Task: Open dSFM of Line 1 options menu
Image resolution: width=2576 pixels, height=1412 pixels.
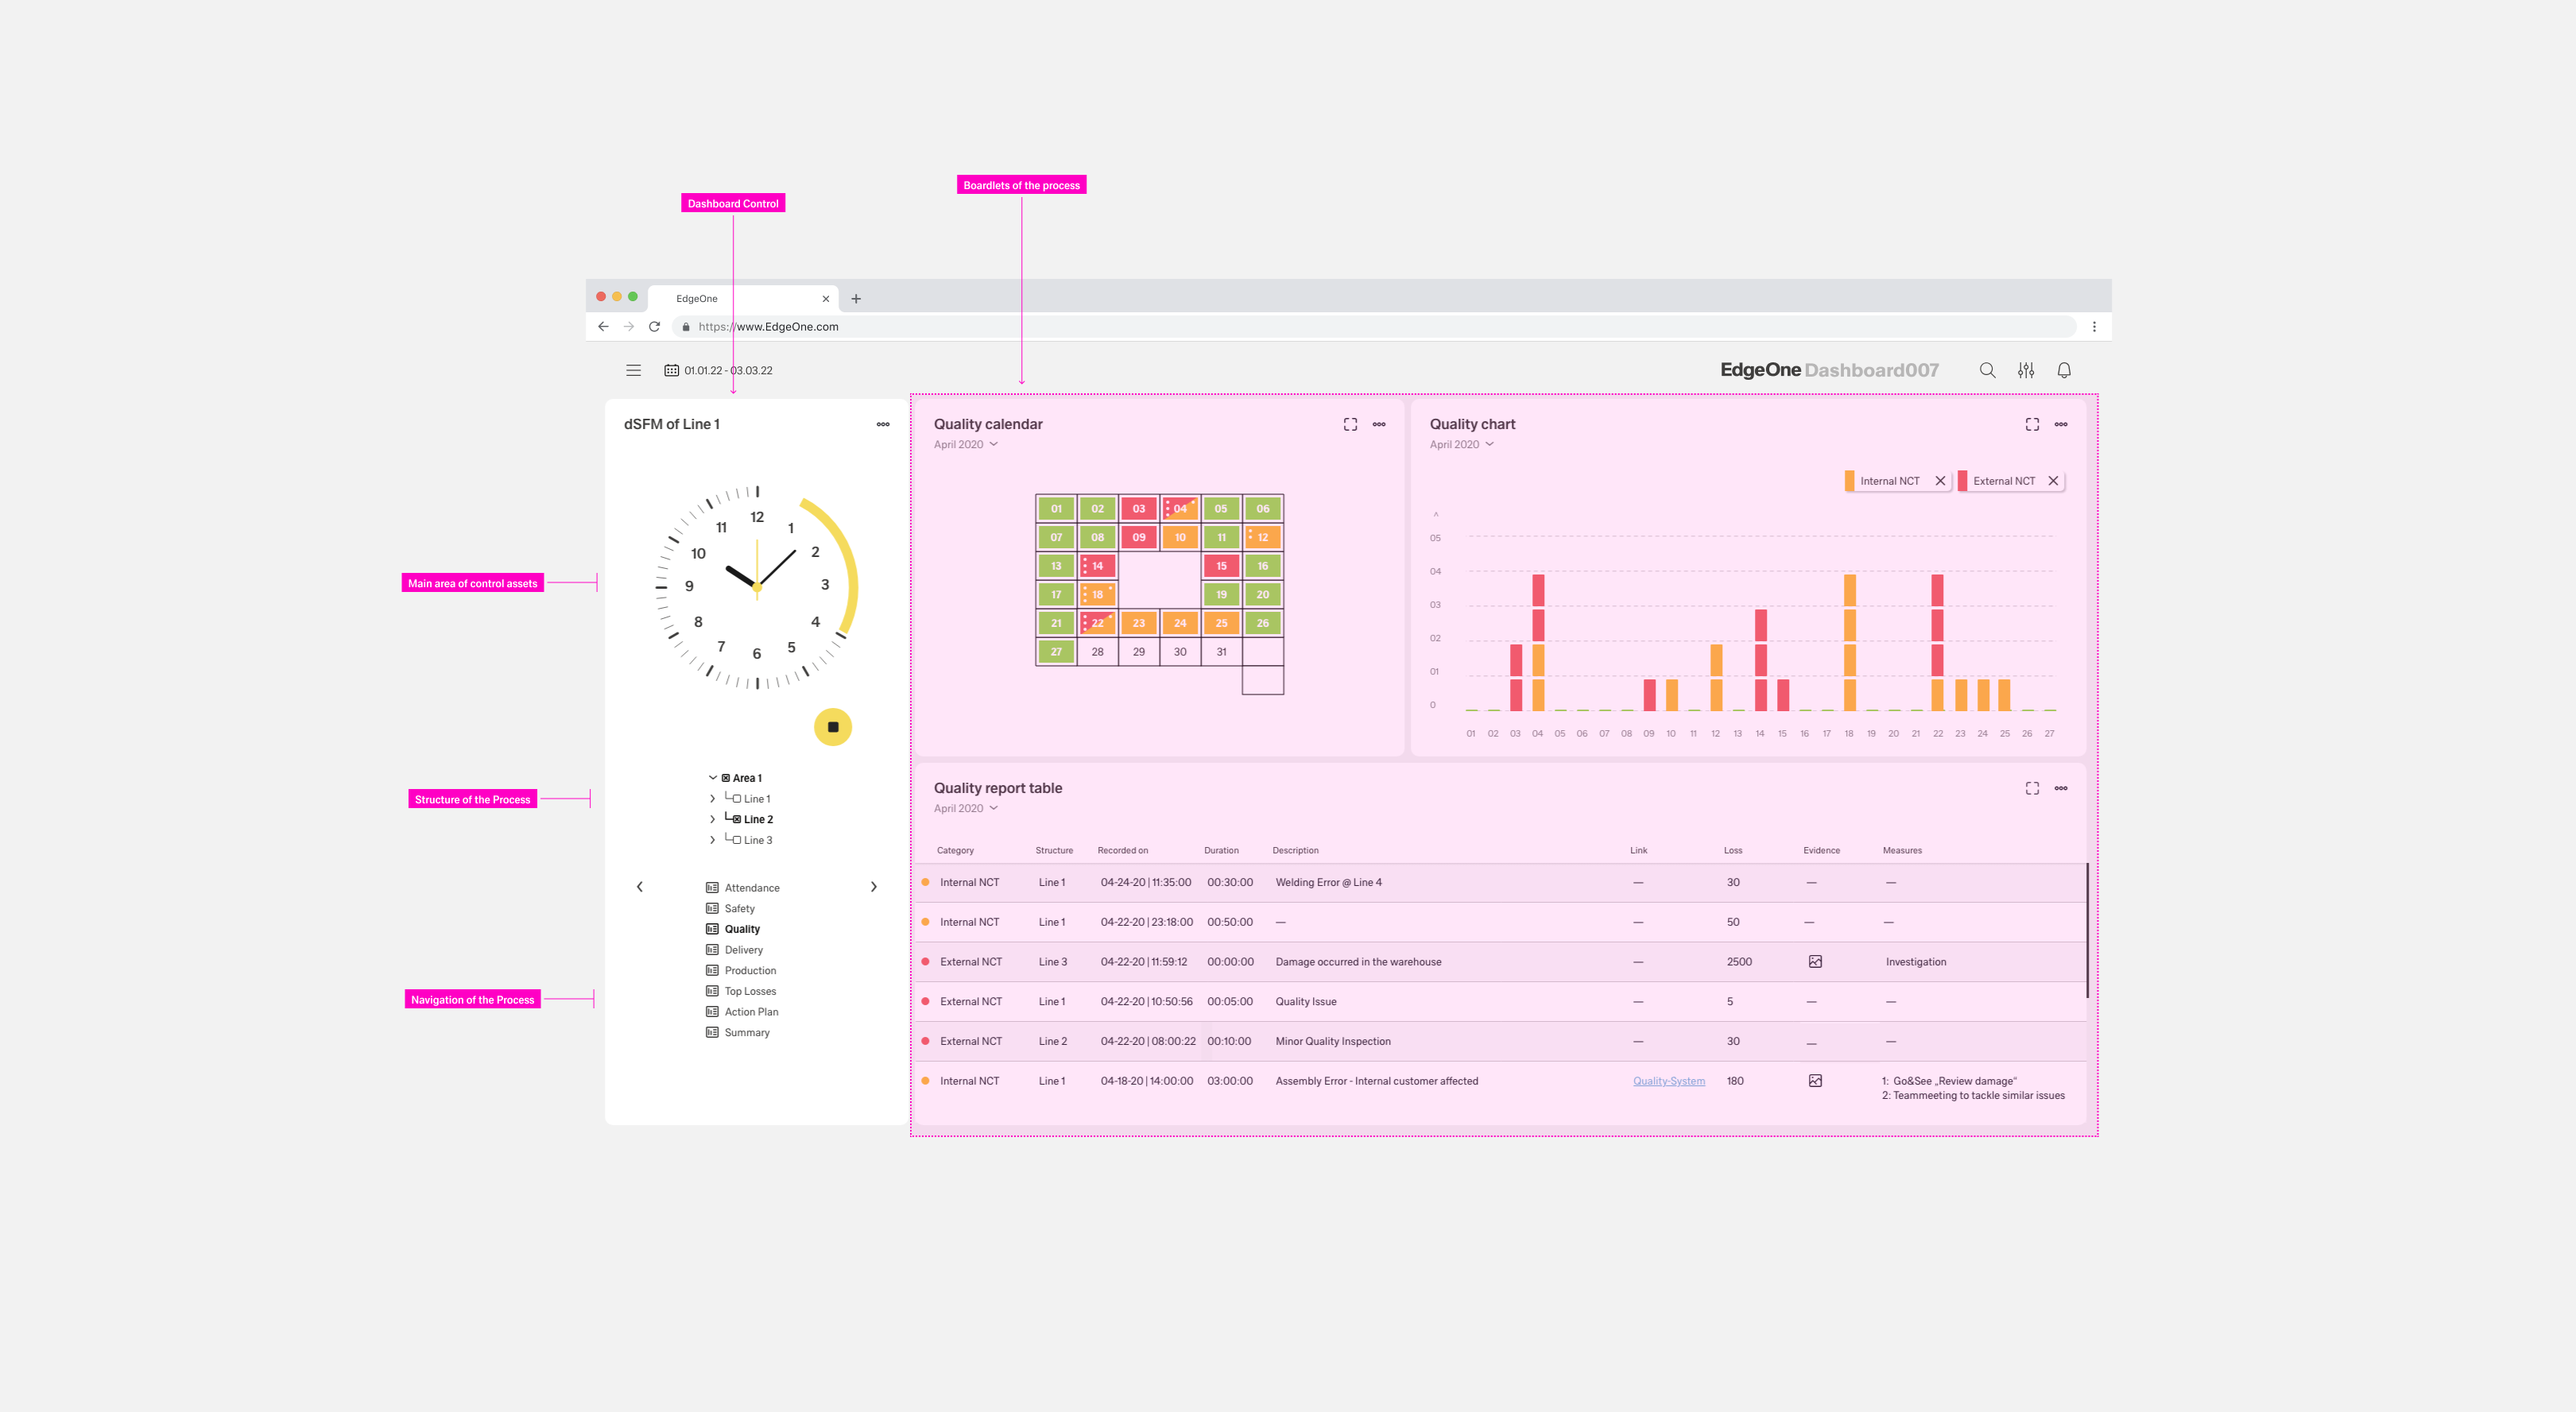Action: [882, 424]
